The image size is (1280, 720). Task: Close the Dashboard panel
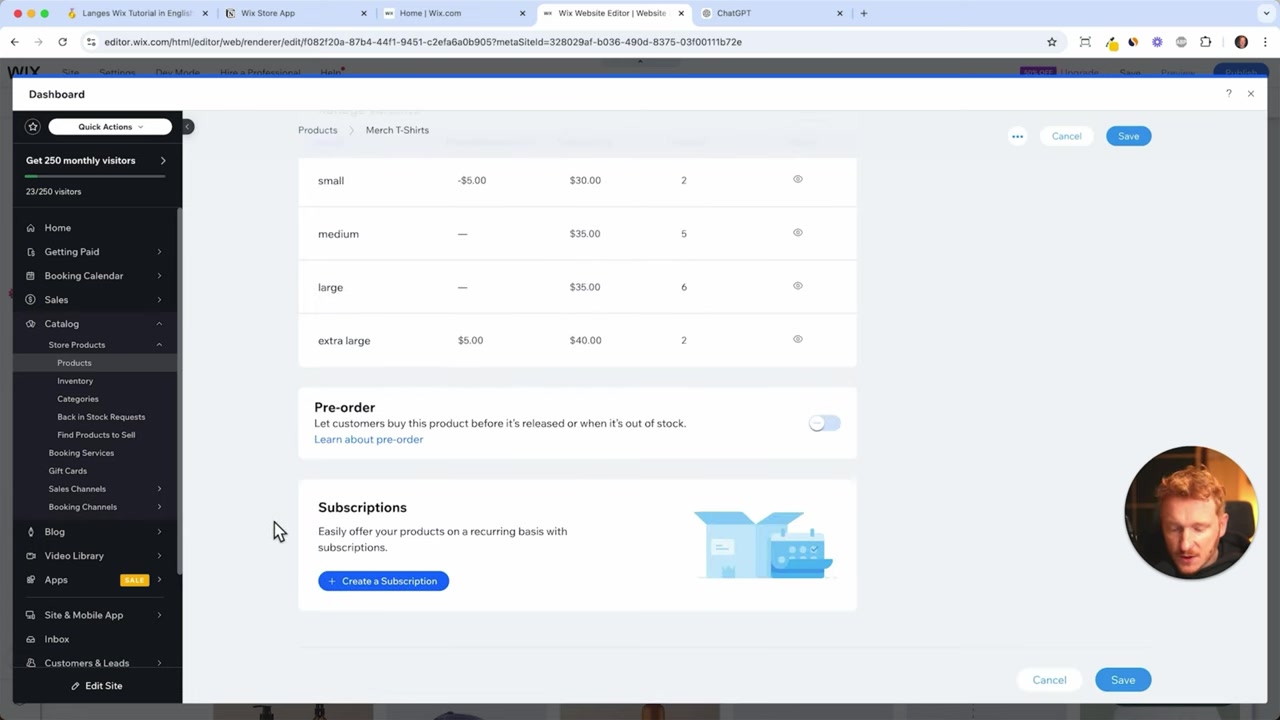(1250, 93)
